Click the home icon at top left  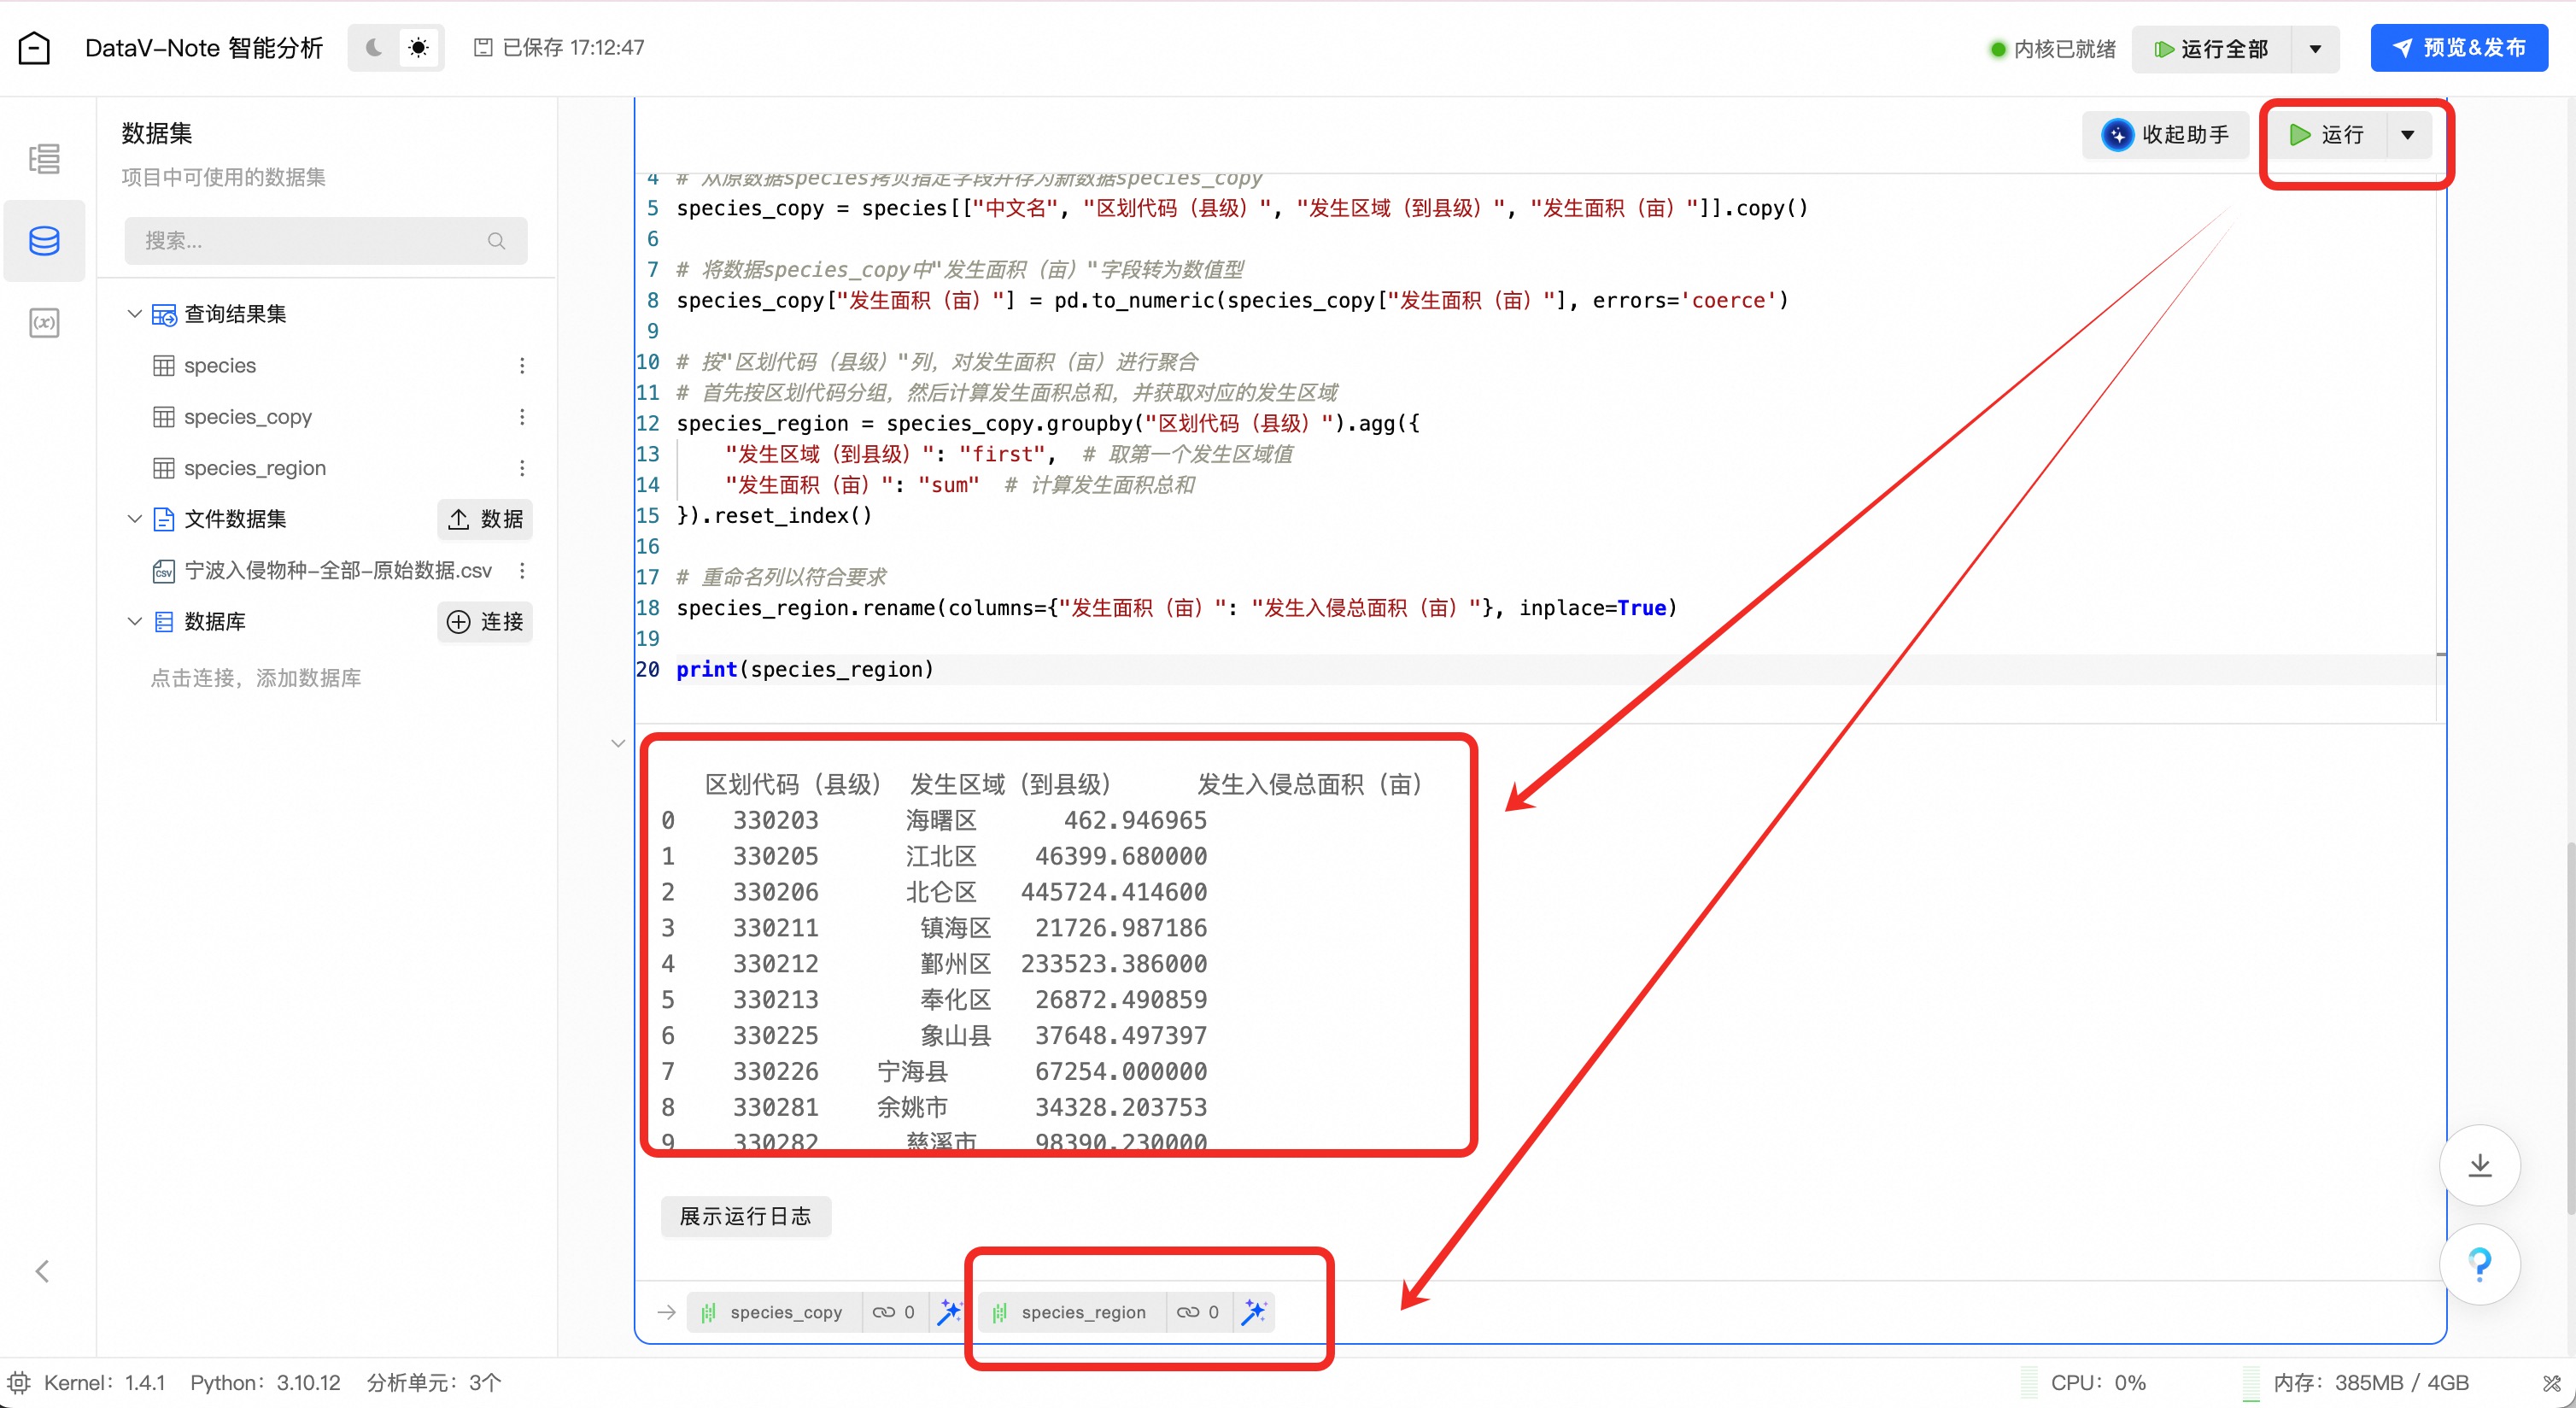tap(34, 48)
